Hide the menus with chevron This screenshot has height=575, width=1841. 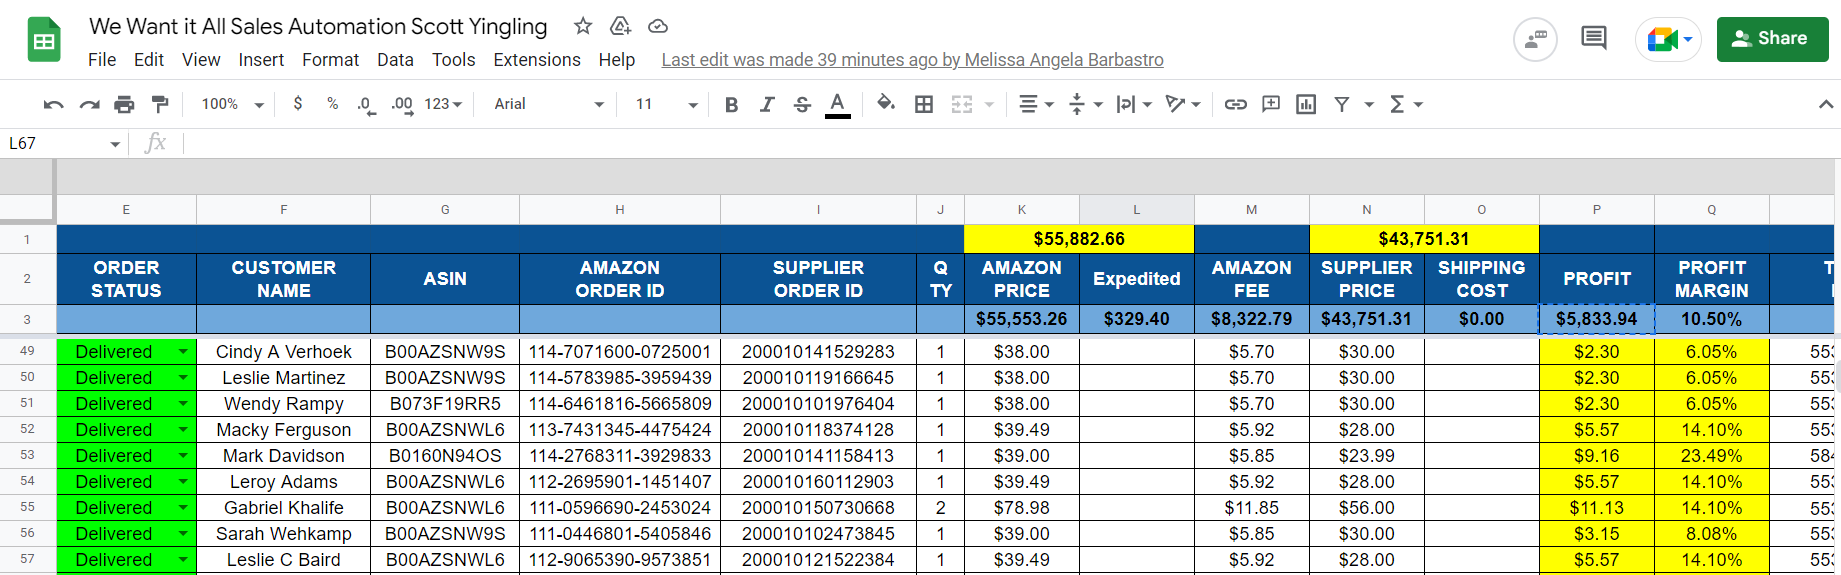(x=1825, y=104)
